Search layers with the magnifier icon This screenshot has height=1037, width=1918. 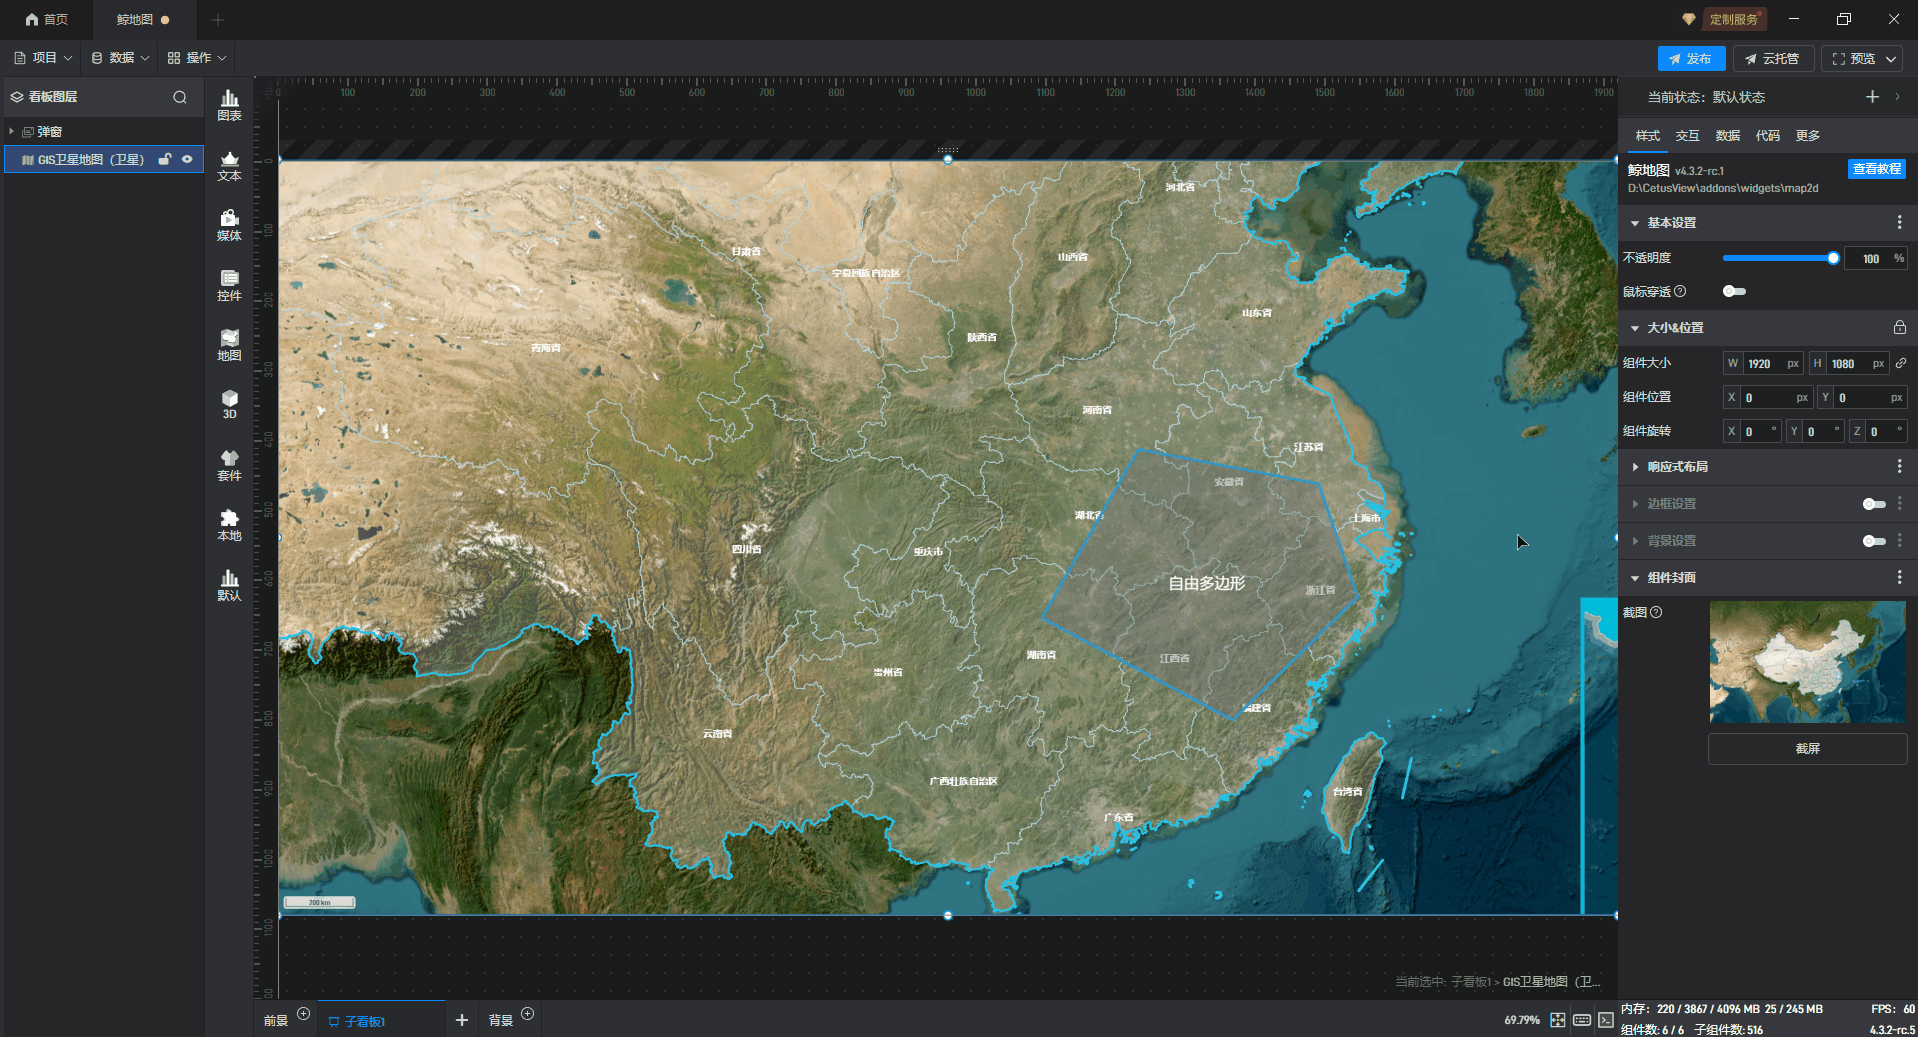click(180, 97)
